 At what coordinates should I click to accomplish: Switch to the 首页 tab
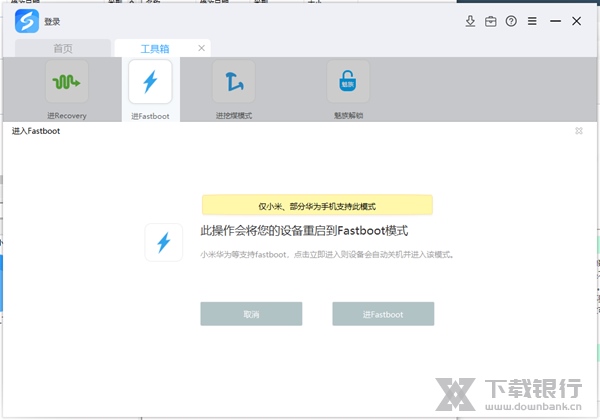(63, 48)
